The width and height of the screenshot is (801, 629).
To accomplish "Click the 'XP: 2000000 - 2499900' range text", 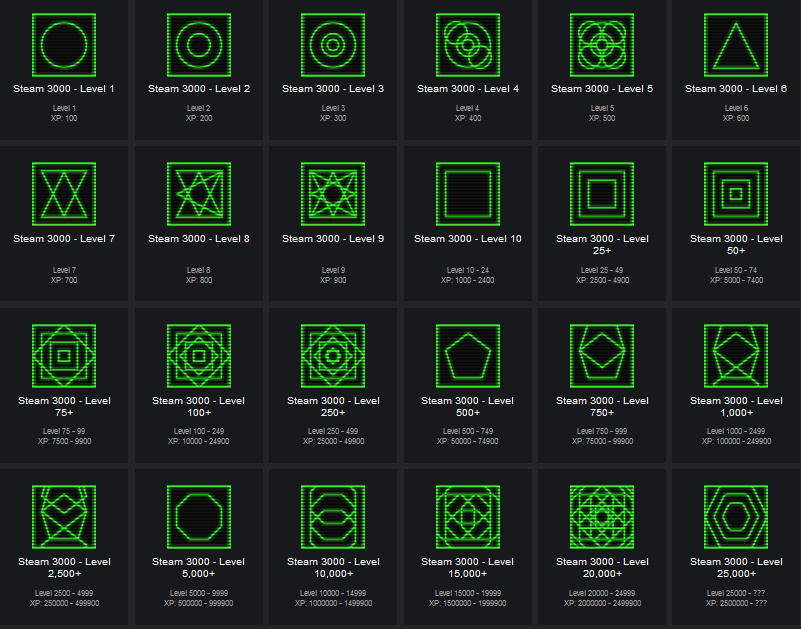I will click(602, 603).
